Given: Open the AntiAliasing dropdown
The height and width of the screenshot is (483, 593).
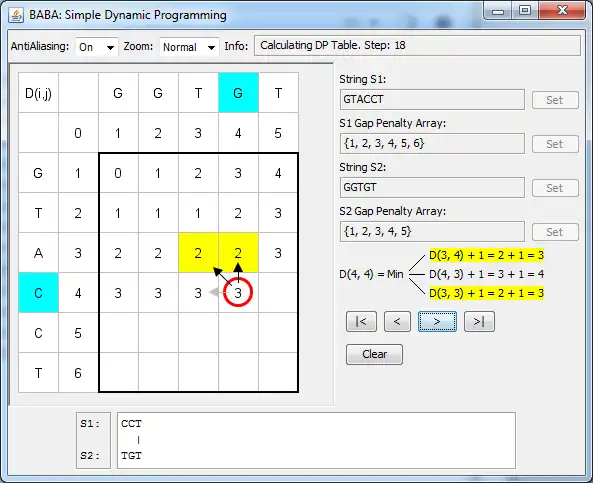Looking at the screenshot, I should pyautogui.click(x=97, y=47).
